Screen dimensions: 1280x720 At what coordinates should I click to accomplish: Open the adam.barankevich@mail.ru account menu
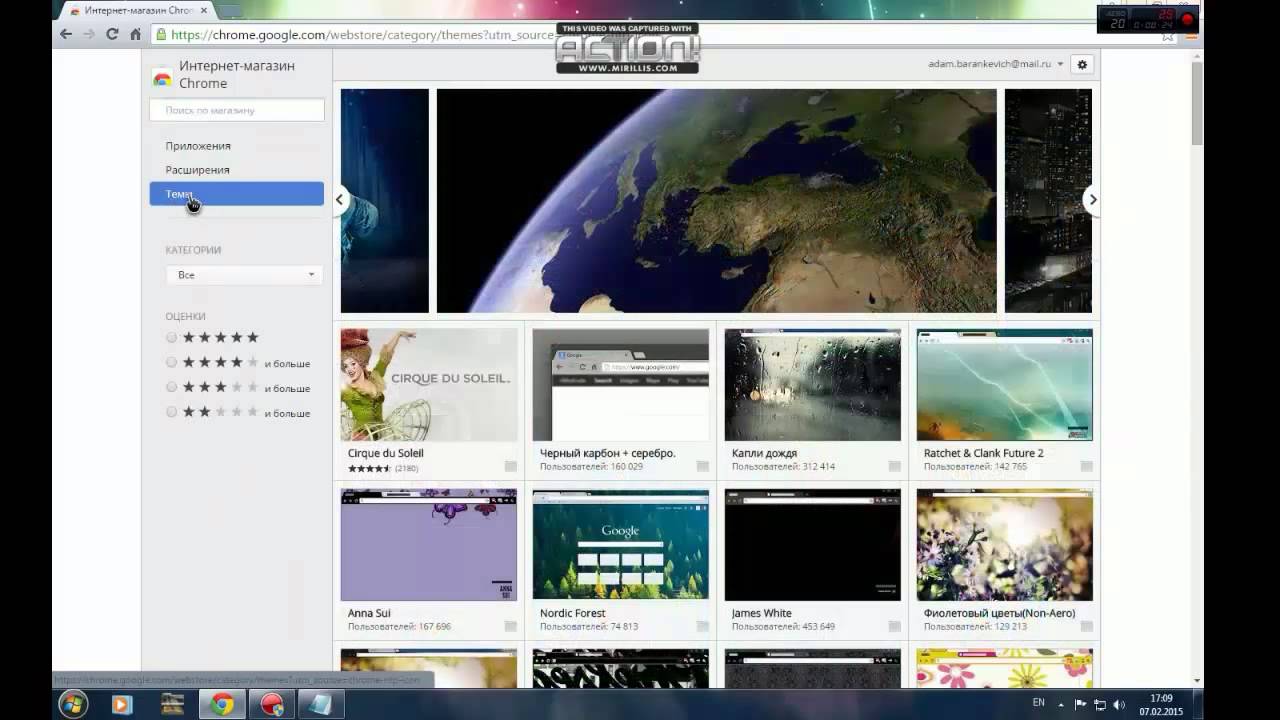(996, 64)
